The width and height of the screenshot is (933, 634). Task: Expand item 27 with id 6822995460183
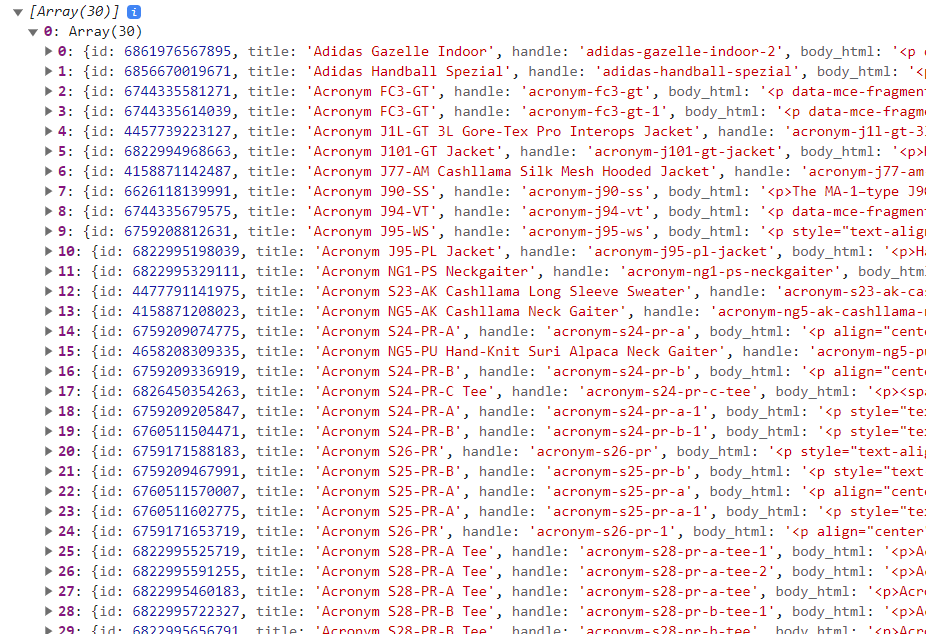(49, 591)
